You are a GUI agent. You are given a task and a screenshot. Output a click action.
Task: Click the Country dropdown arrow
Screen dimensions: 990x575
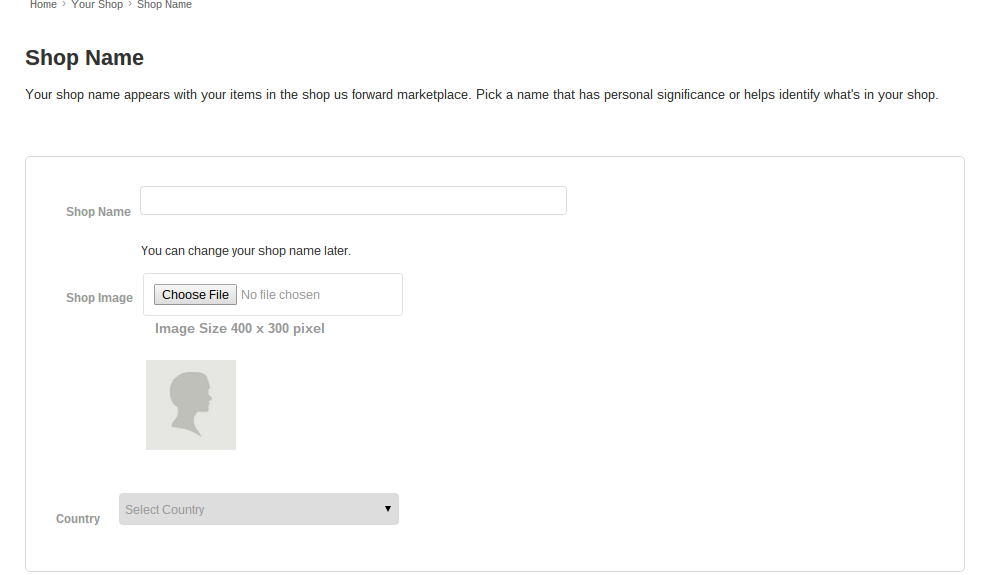pyautogui.click(x=388, y=509)
